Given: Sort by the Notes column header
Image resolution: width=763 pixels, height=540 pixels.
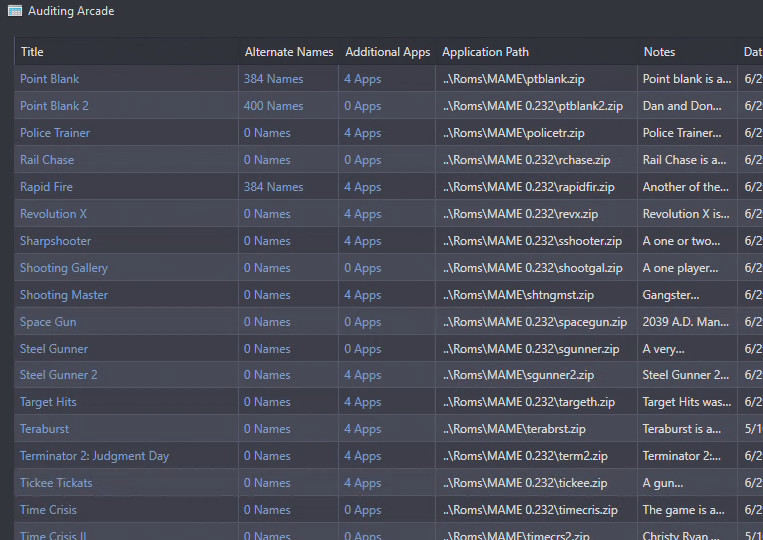Looking at the screenshot, I should (x=659, y=52).
